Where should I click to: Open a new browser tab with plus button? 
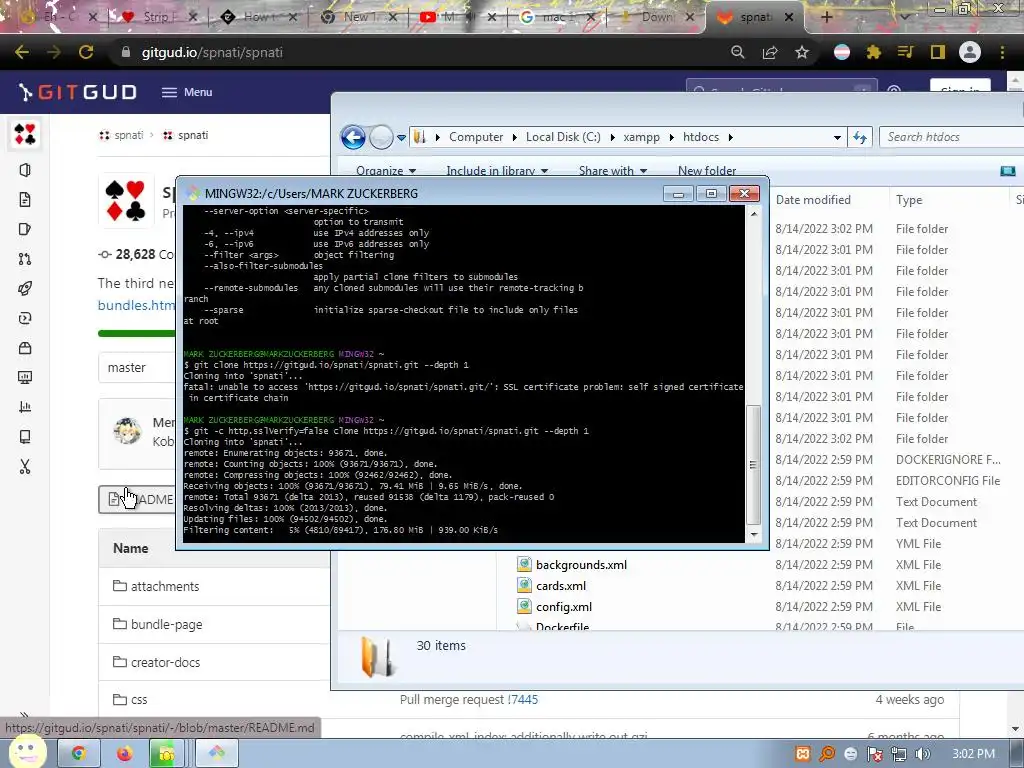coord(826,17)
